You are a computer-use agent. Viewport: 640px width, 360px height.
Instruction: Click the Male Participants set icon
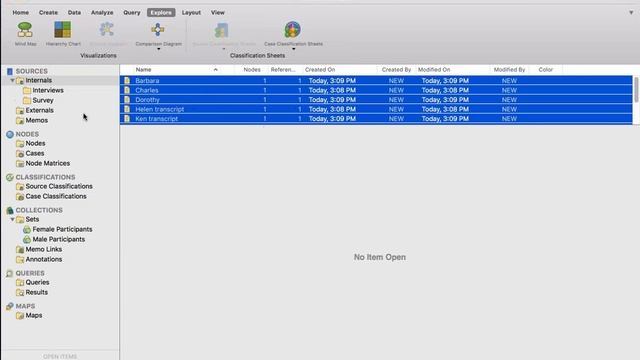[x=27, y=239]
